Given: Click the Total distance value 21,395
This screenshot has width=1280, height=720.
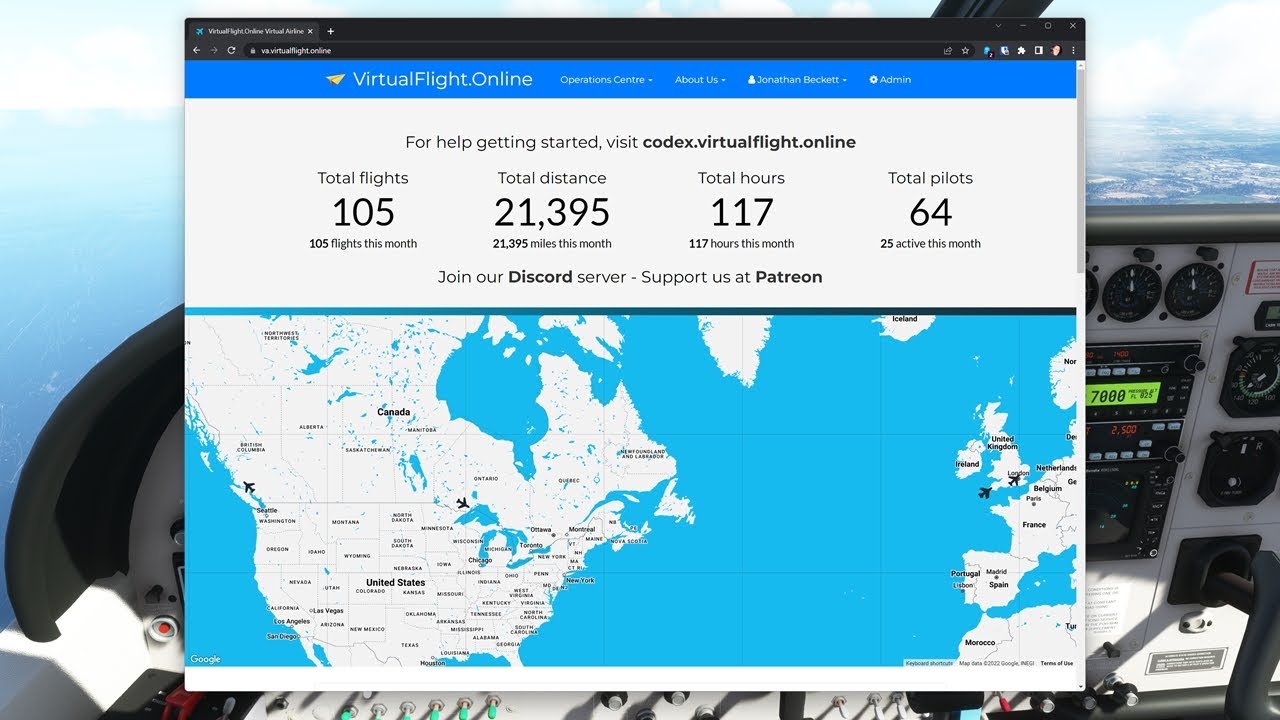Looking at the screenshot, I should pos(552,213).
